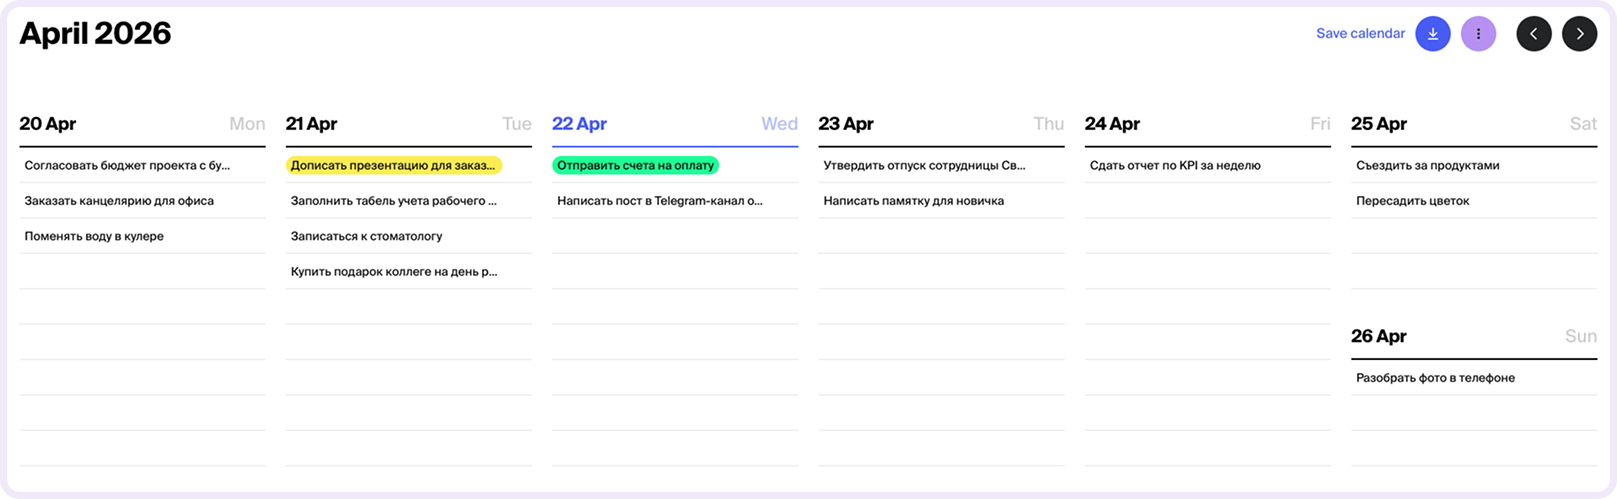
Task: Open task "Съездить за продуктами"
Action: (x=1427, y=166)
